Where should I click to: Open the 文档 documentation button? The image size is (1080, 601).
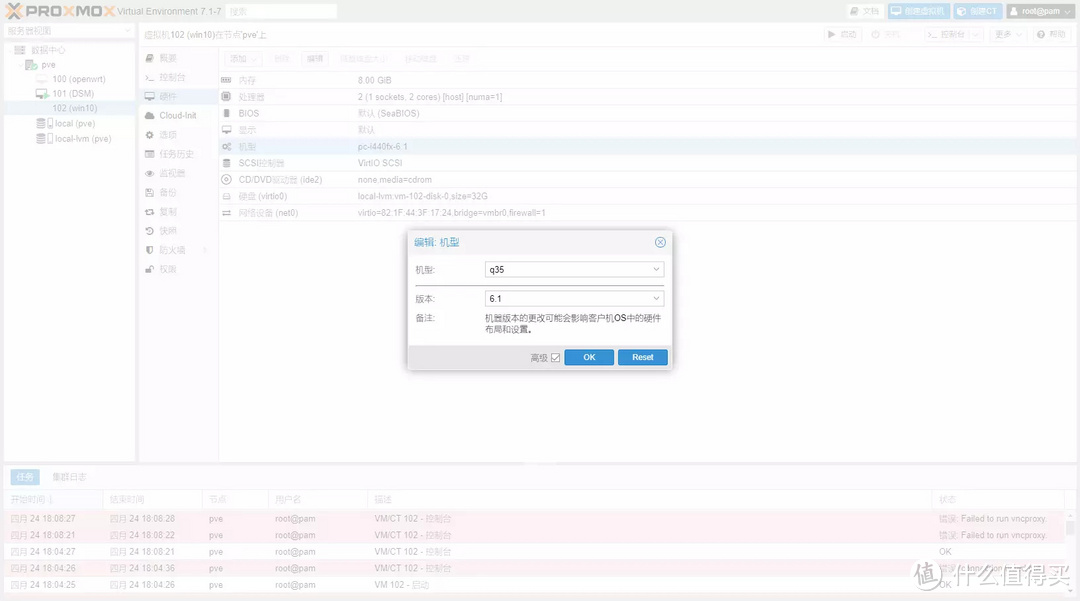(864, 12)
